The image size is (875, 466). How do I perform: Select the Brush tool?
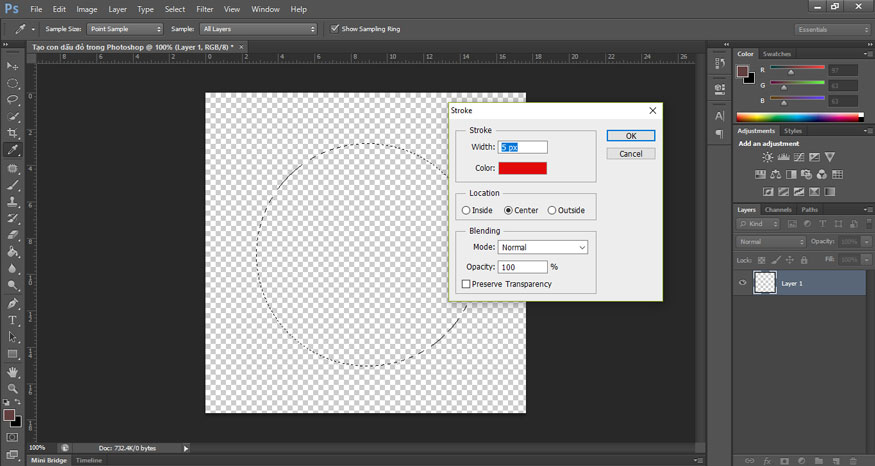12,185
